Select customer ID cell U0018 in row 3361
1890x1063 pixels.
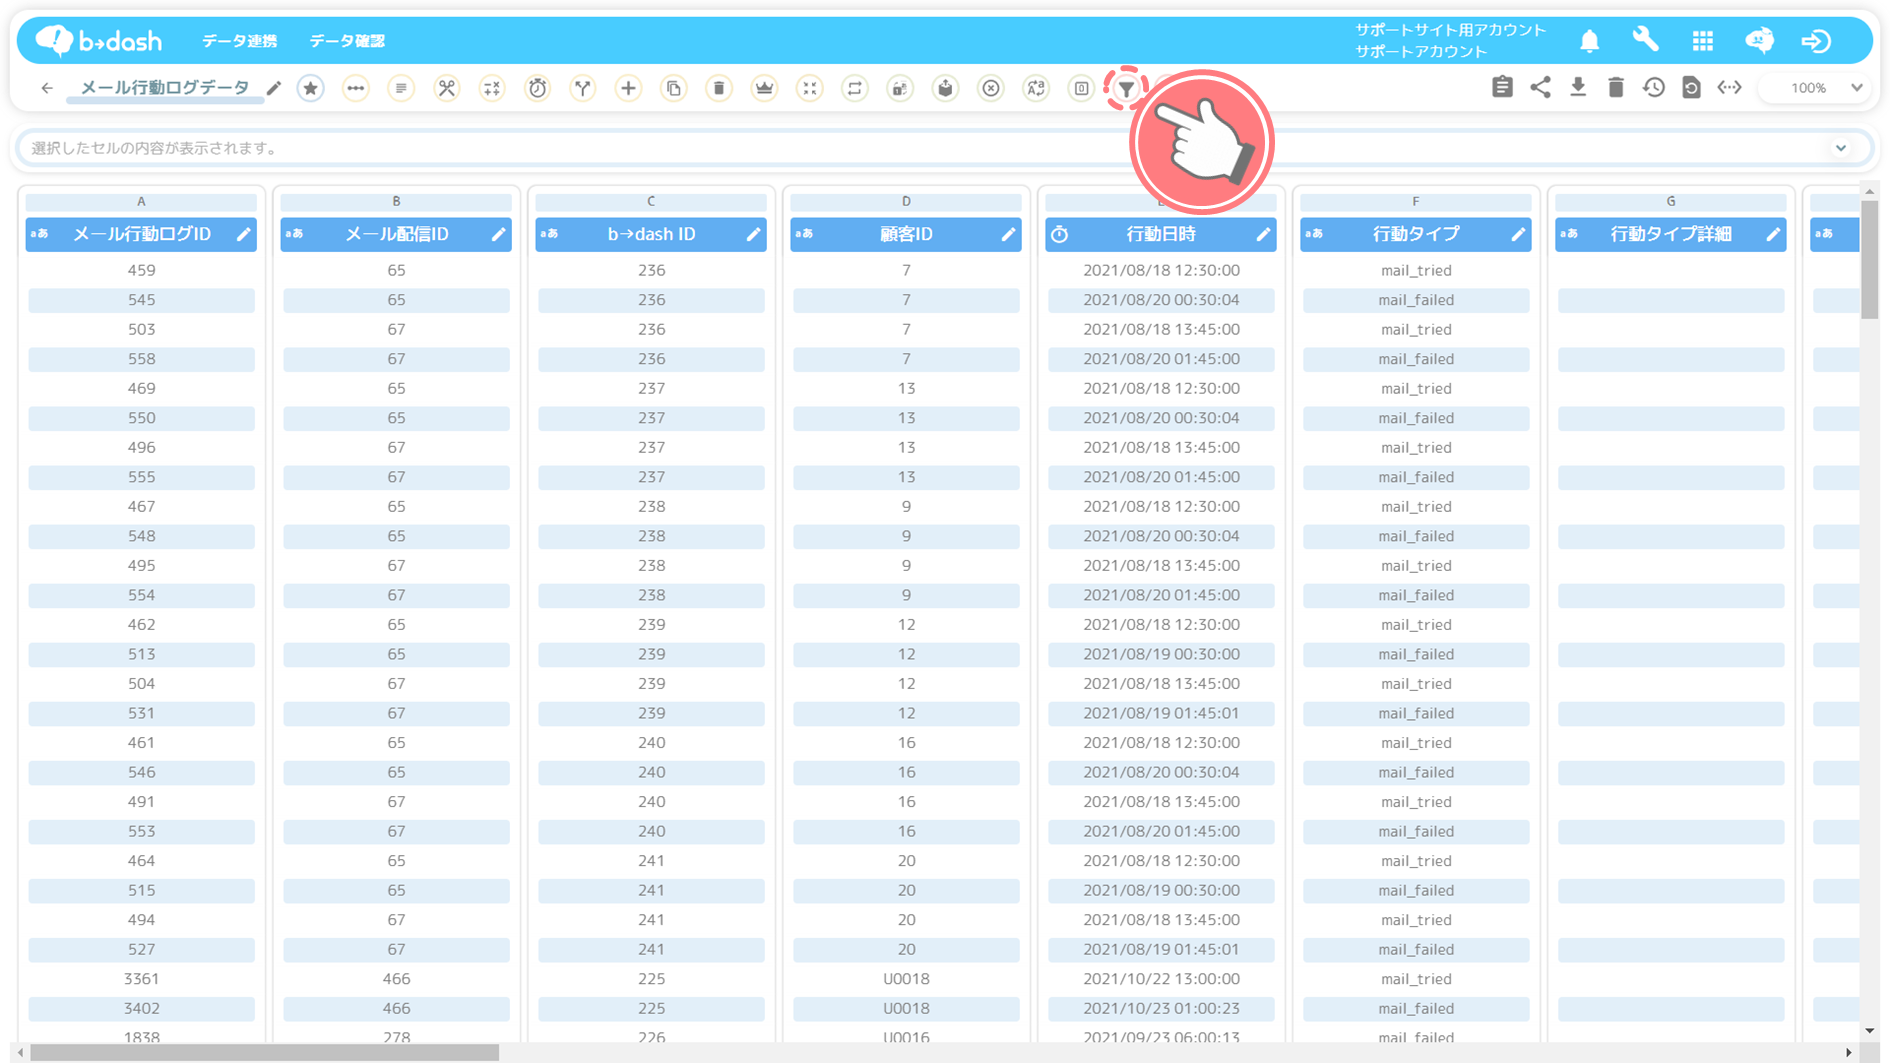tap(906, 979)
